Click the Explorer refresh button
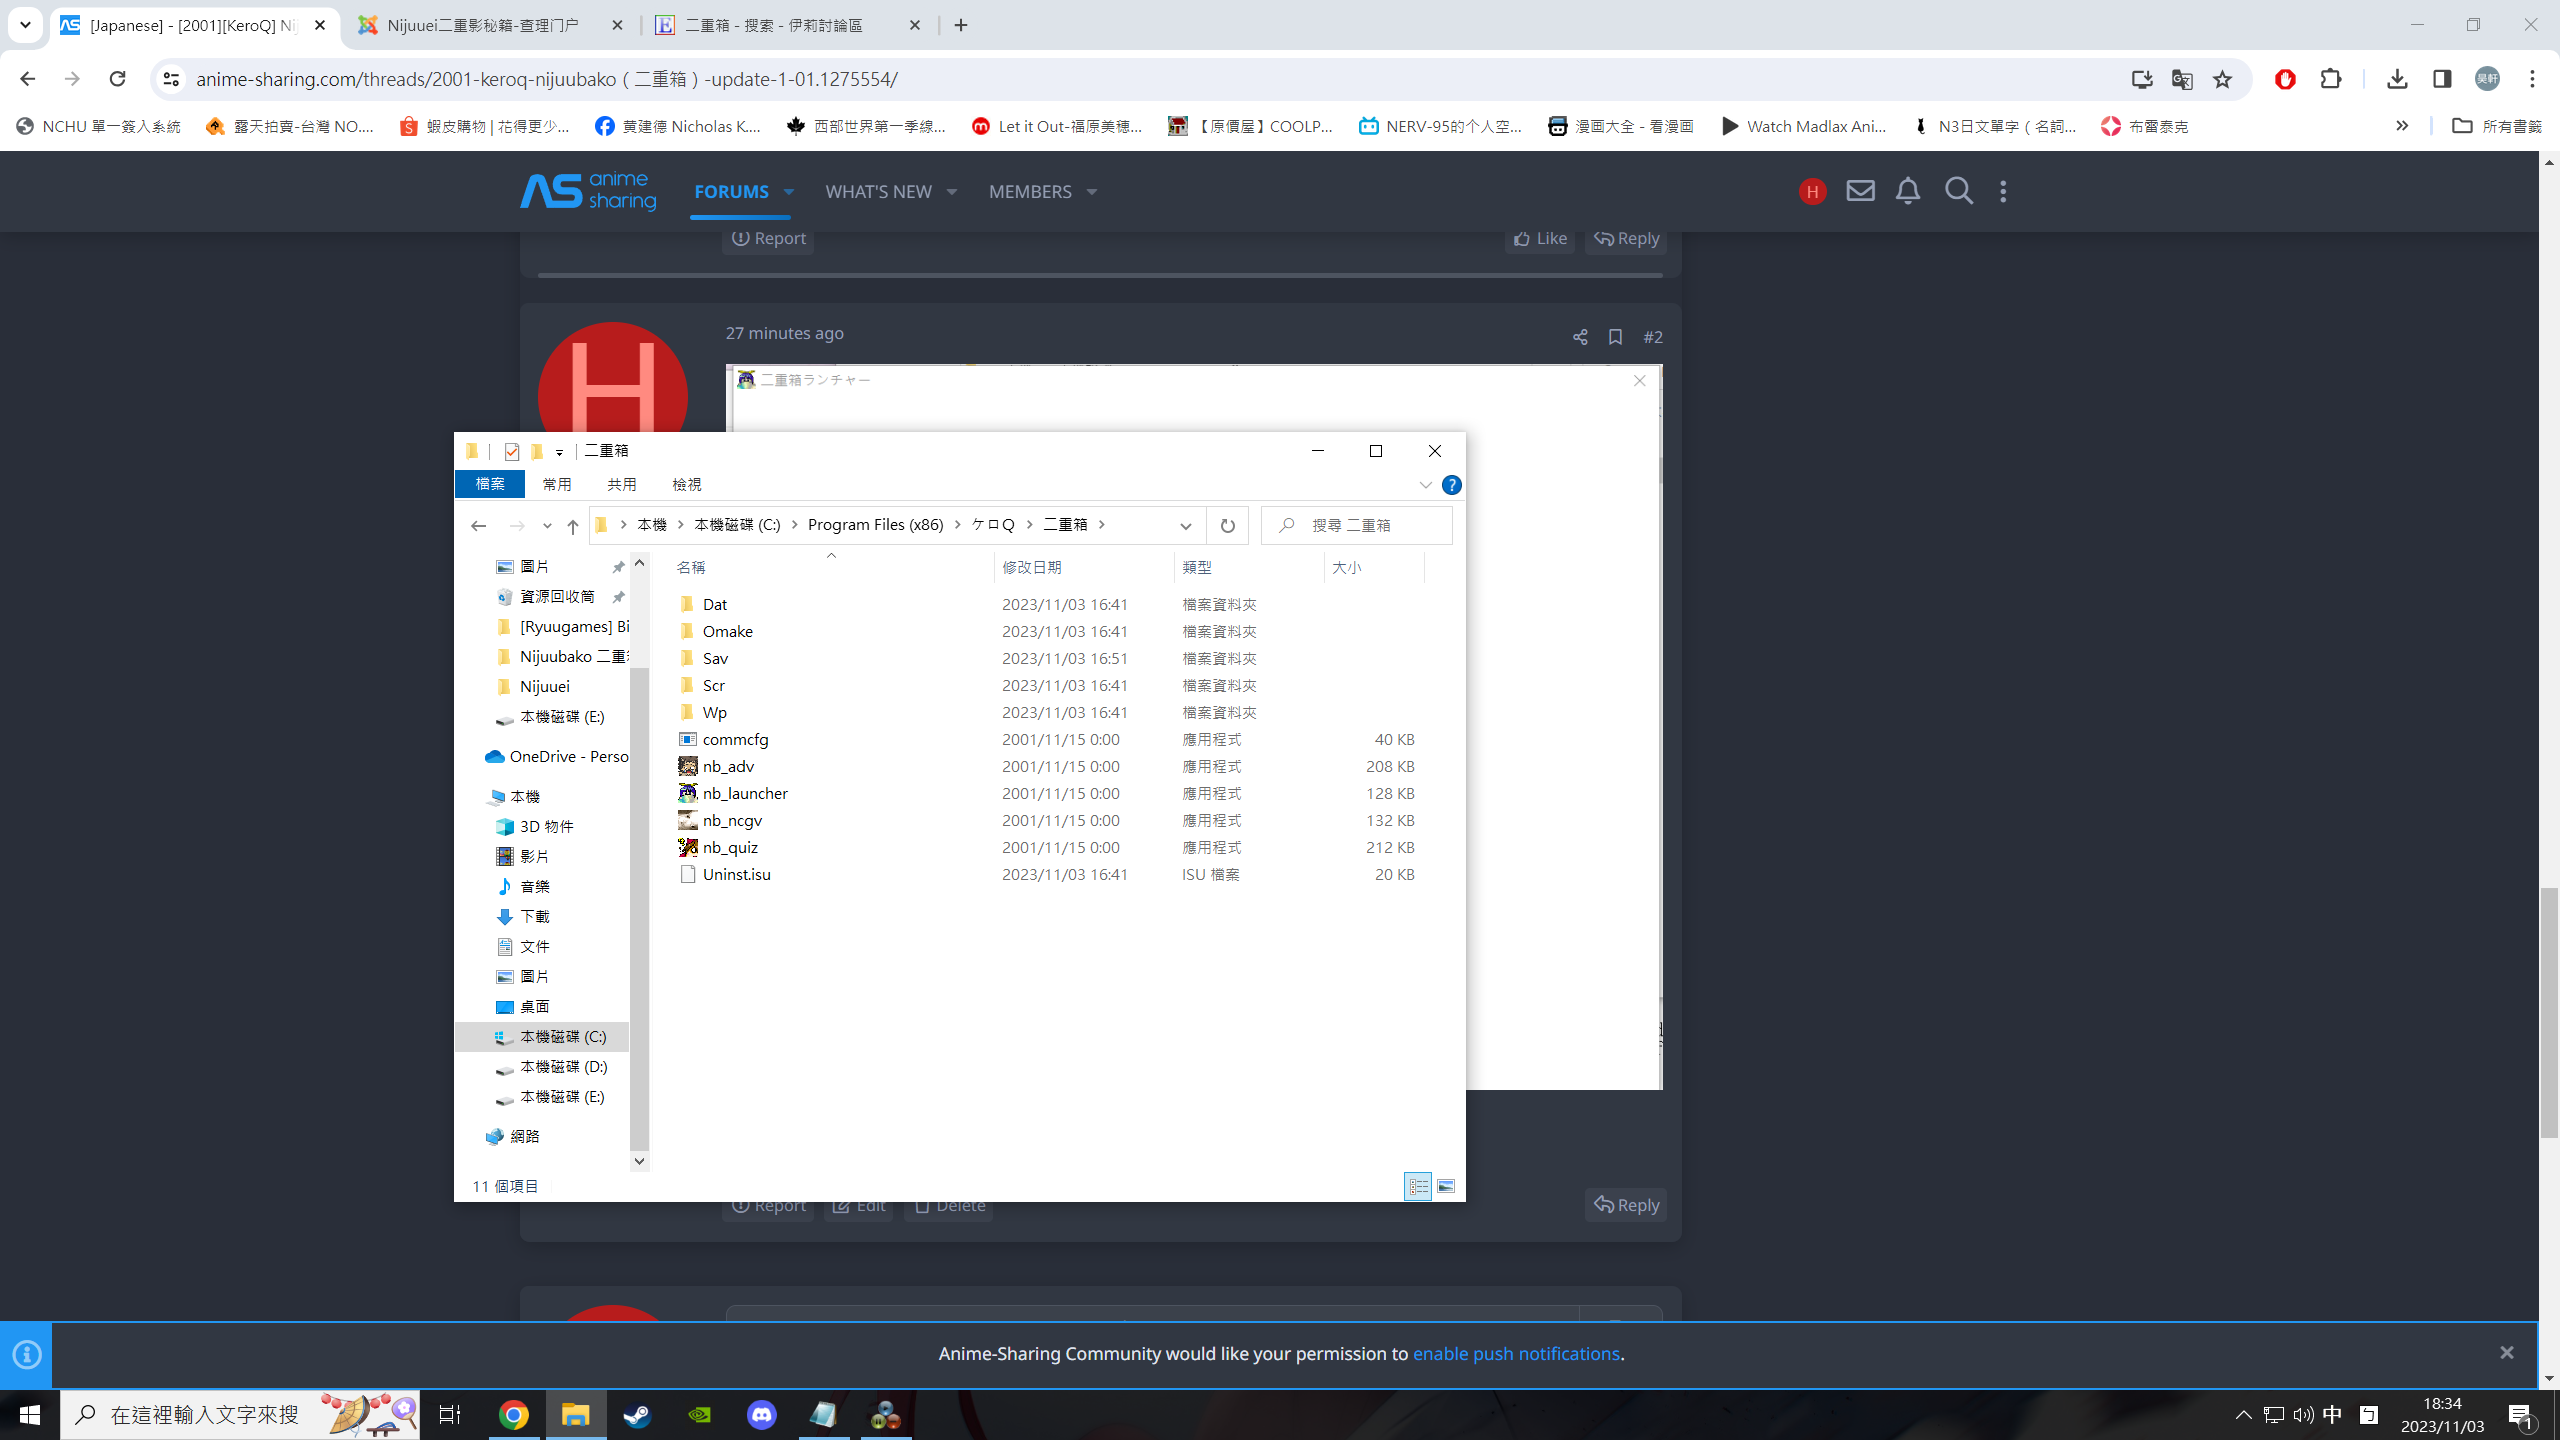This screenshot has width=2560, height=1440. pyautogui.click(x=1227, y=525)
